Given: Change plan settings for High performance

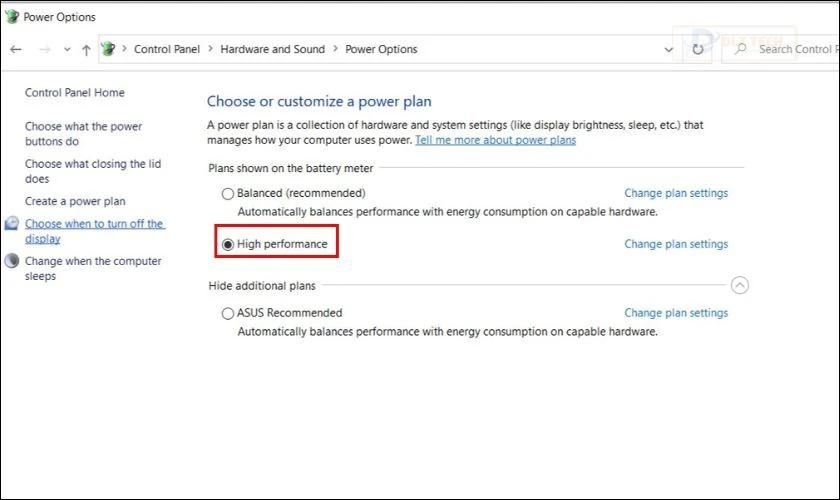Looking at the screenshot, I should pyautogui.click(x=676, y=244).
